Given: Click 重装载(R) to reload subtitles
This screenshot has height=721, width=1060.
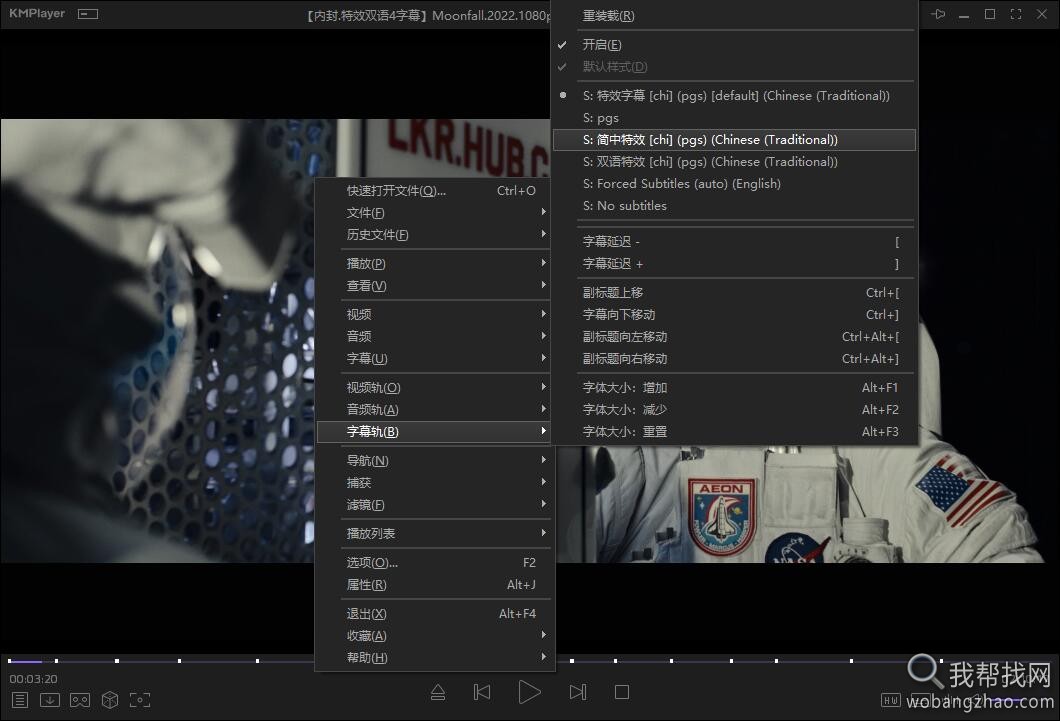Looking at the screenshot, I should pyautogui.click(x=734, y=16).
